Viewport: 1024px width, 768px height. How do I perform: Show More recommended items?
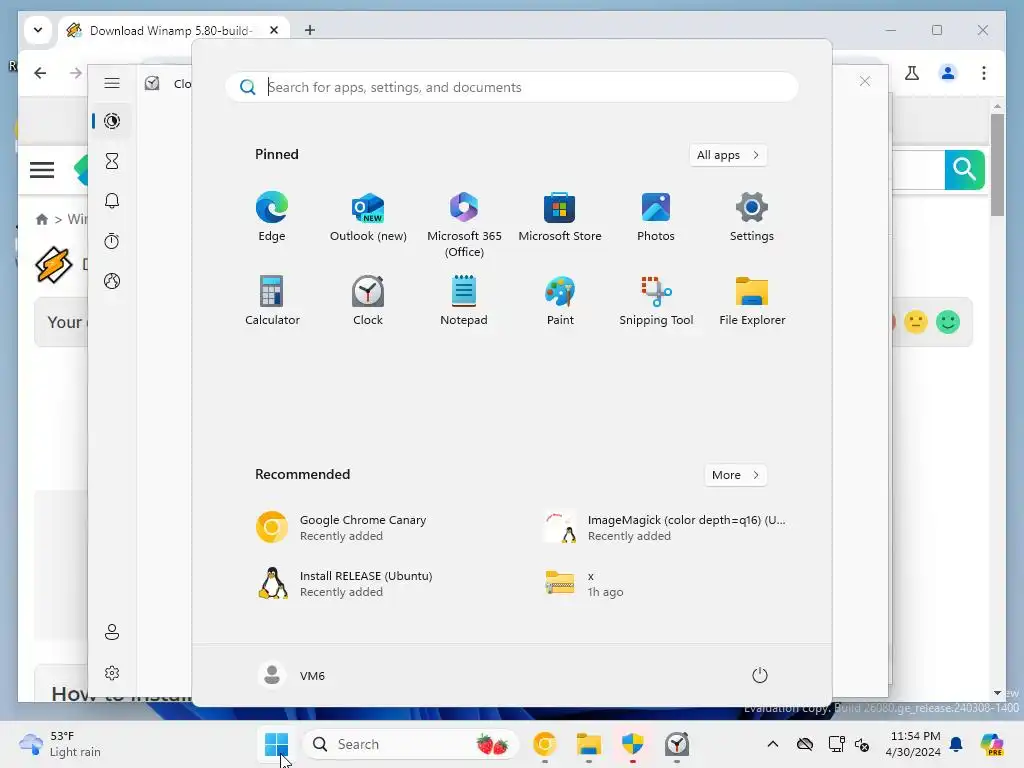point(735,475)
